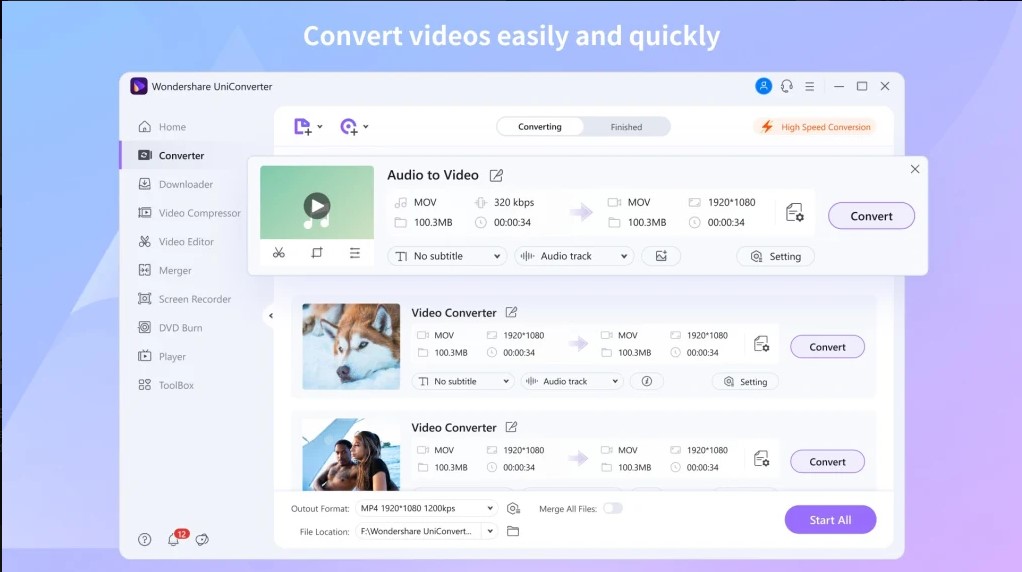Expand the load disc dropdown arrow
Viewport: 1022px width, 572px height.
(366, 126)
